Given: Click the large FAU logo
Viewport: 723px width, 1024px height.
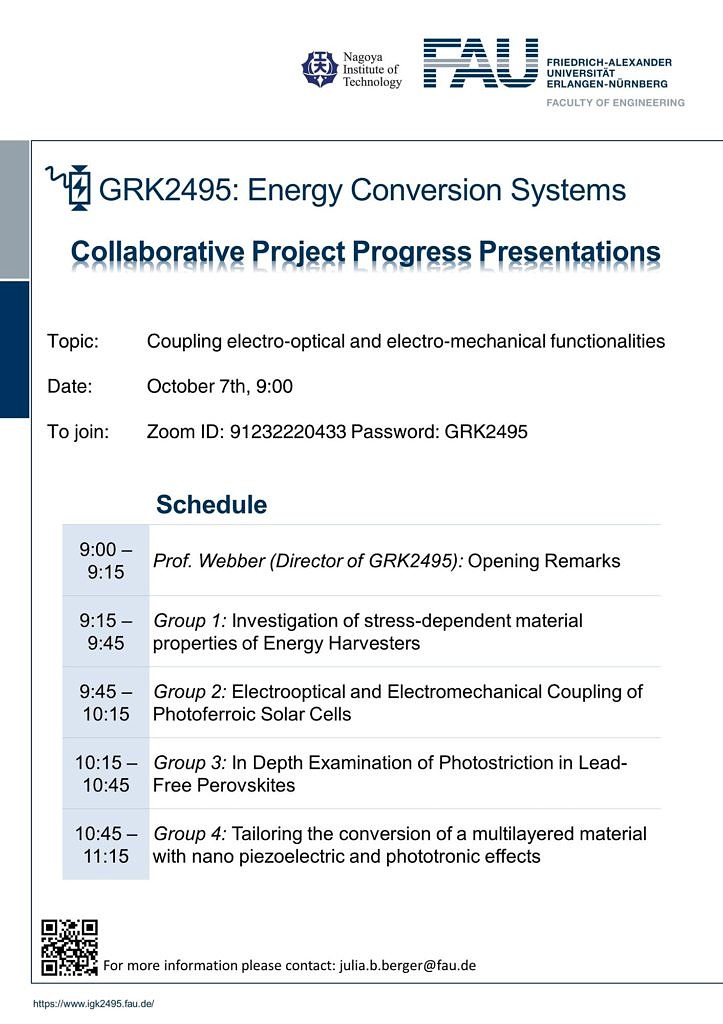Looking at the screenshot, I should [480, 64].
